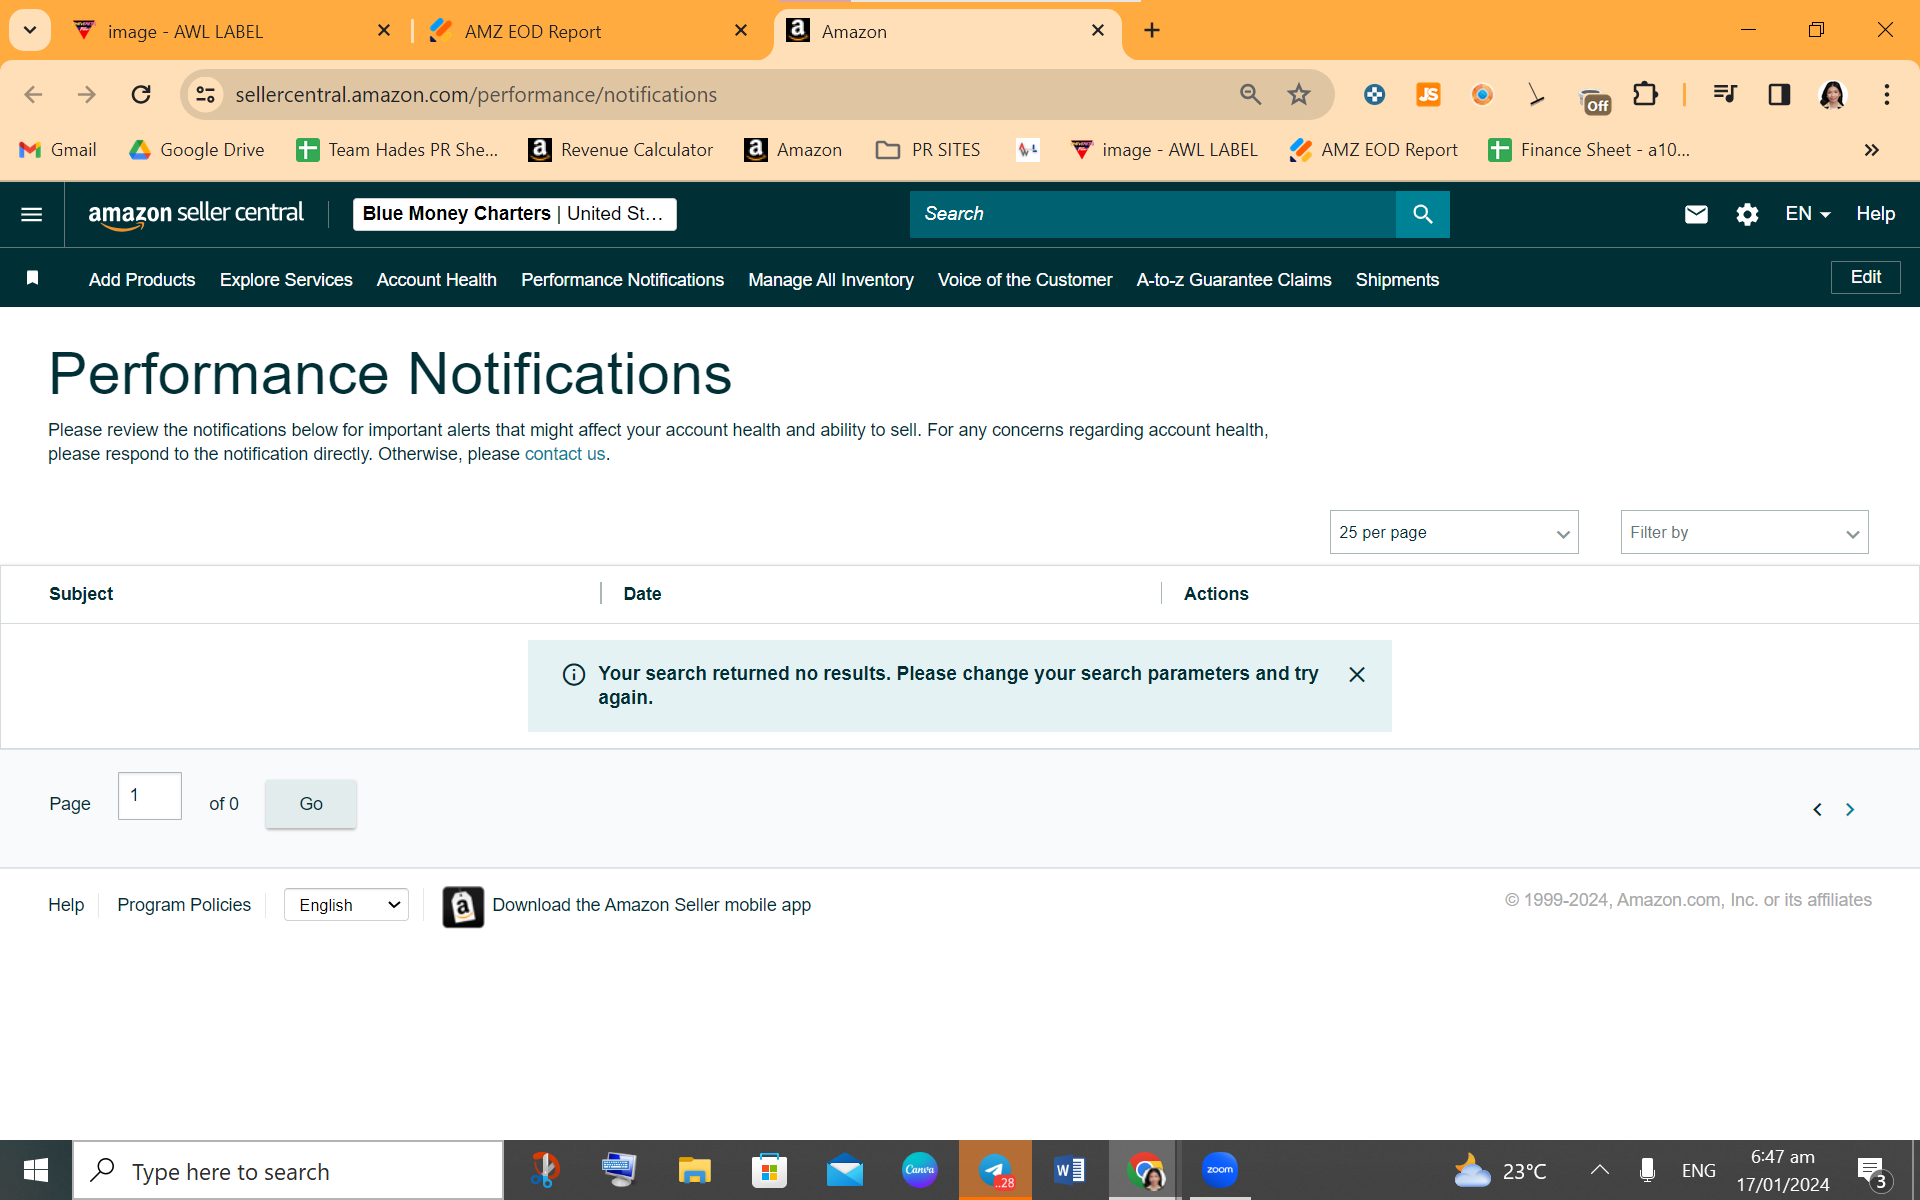1920x1200 pixels.
Task: Change footer language from English dropdown
Action: coord(346,905)
